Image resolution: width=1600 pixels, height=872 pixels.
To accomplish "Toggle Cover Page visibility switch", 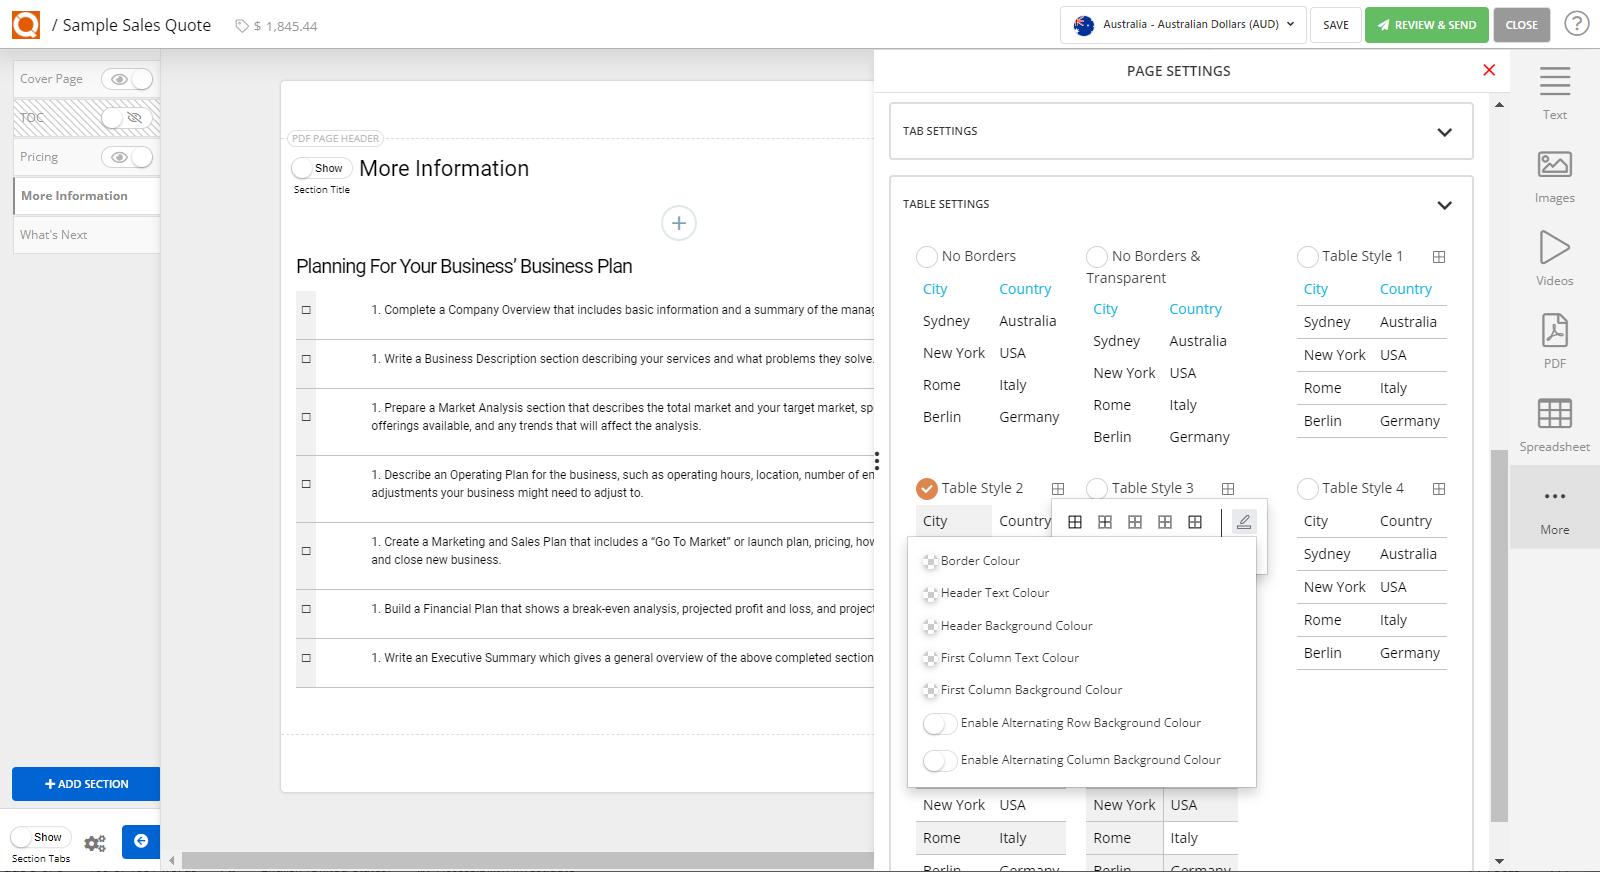I will tap(127, 79).
